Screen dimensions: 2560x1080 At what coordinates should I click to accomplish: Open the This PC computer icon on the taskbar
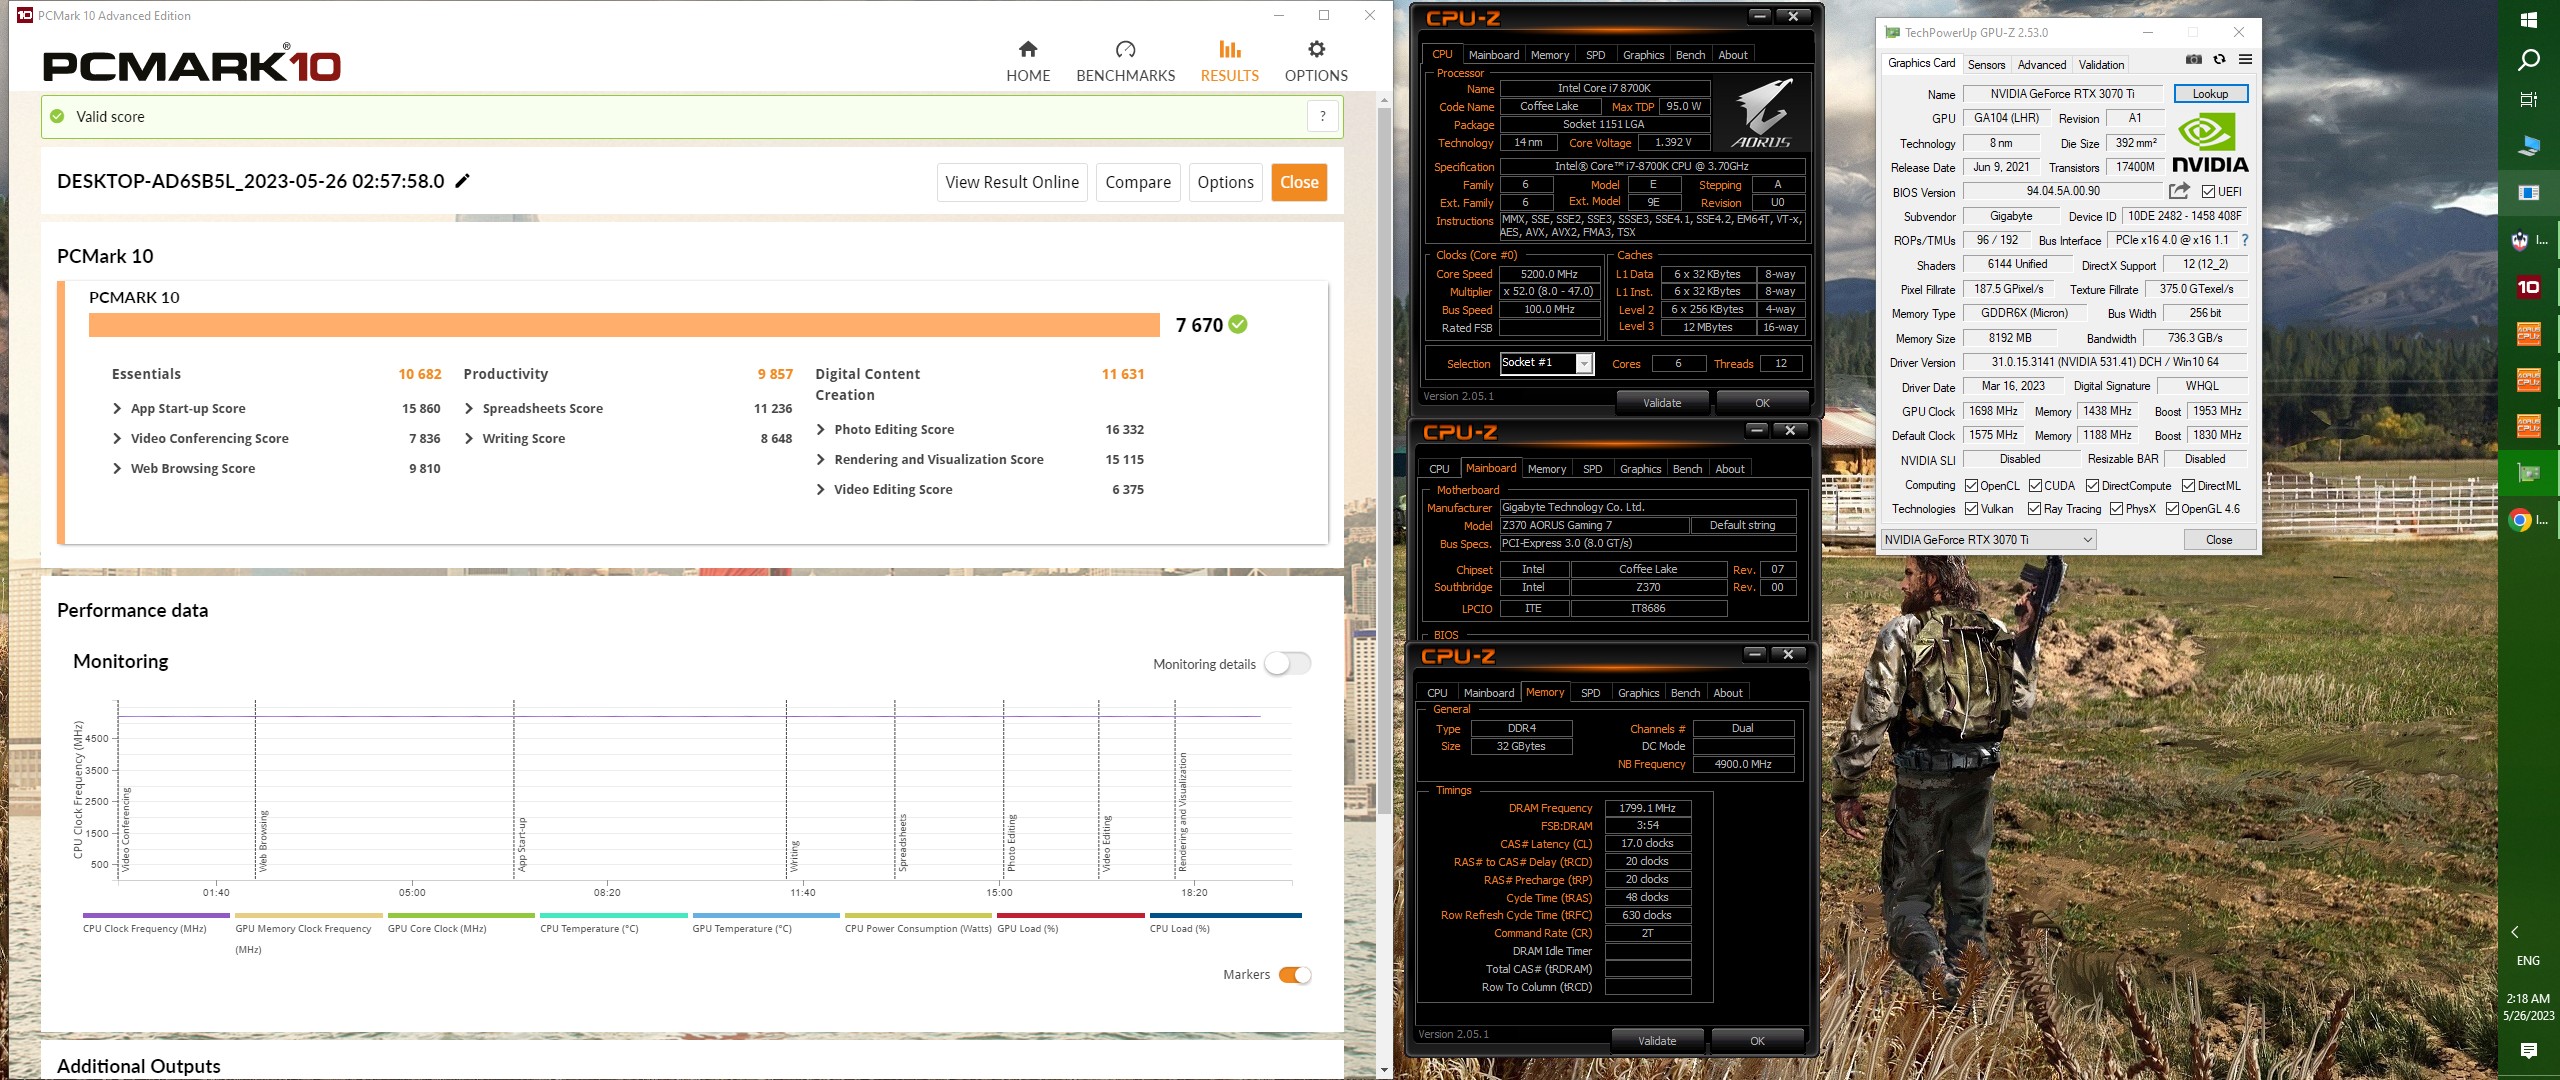(2528, 146)
